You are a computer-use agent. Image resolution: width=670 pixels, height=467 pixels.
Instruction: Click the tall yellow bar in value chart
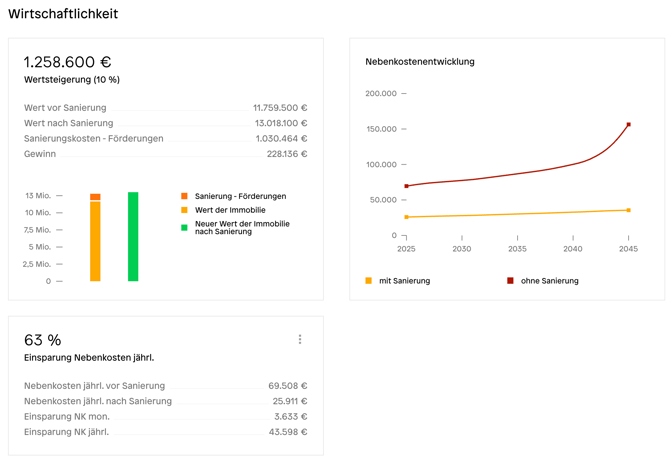point(96,241)
